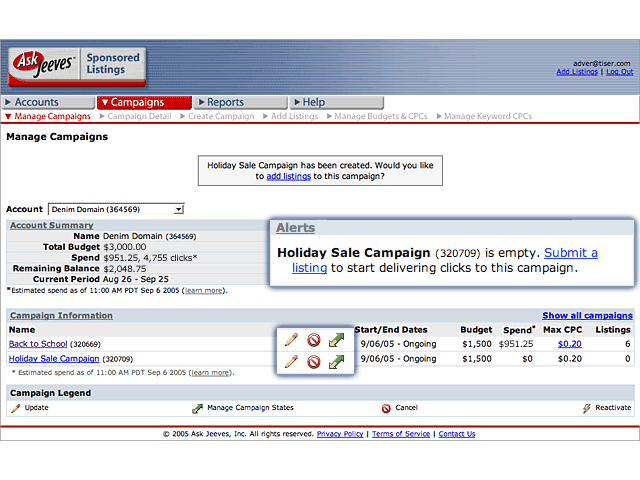The height and width of the screenshot is (480, 640).
Task: Open the Contact Us footer link
Action: (x=457, y=434)
